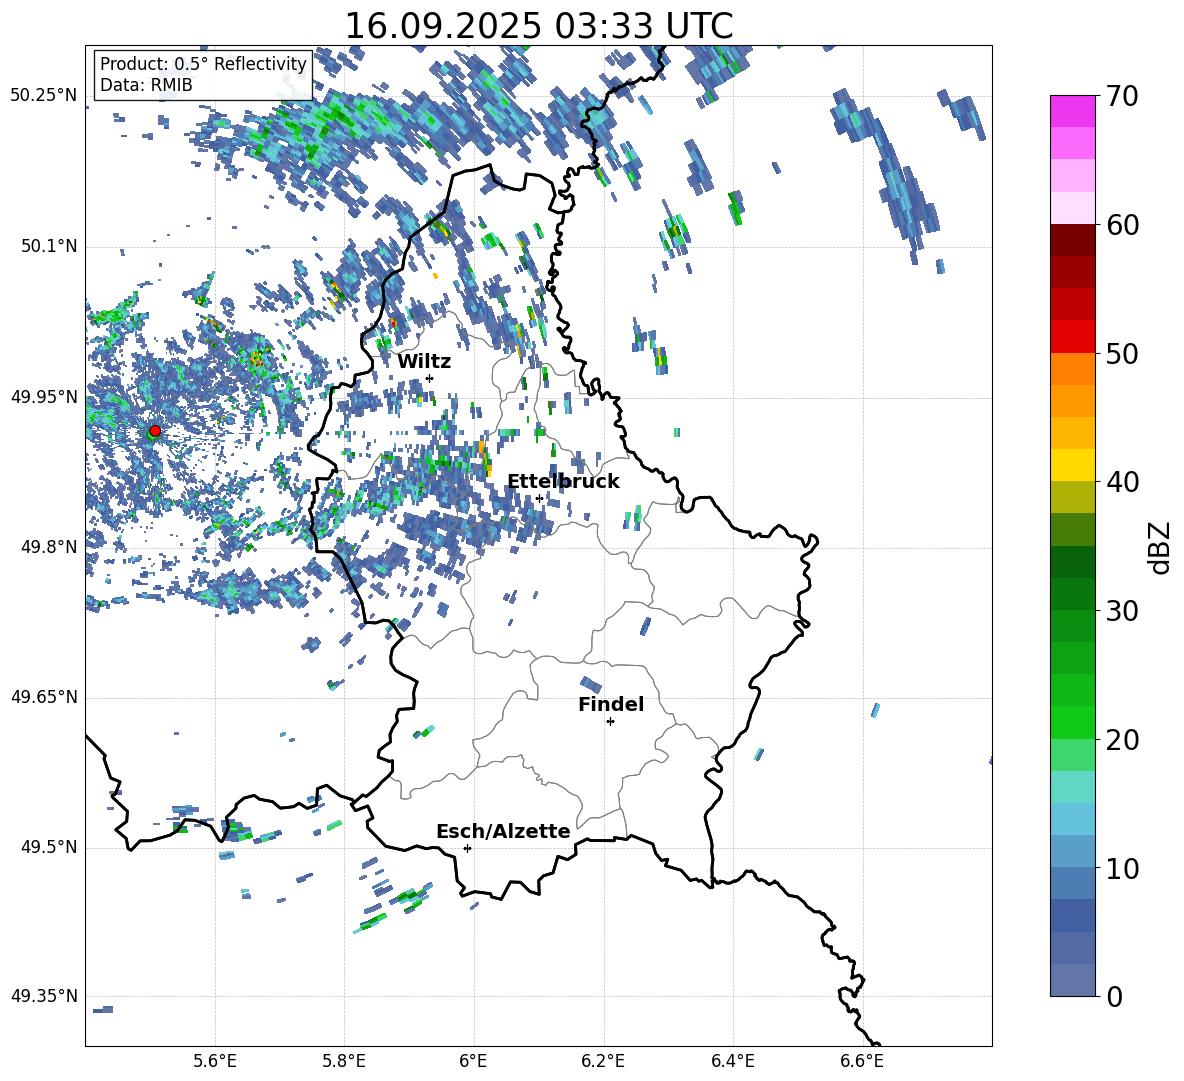Click the 6.4°E longitude label
The height and width of the screenshot is (1081, 1184).
tap(732, 1062)
